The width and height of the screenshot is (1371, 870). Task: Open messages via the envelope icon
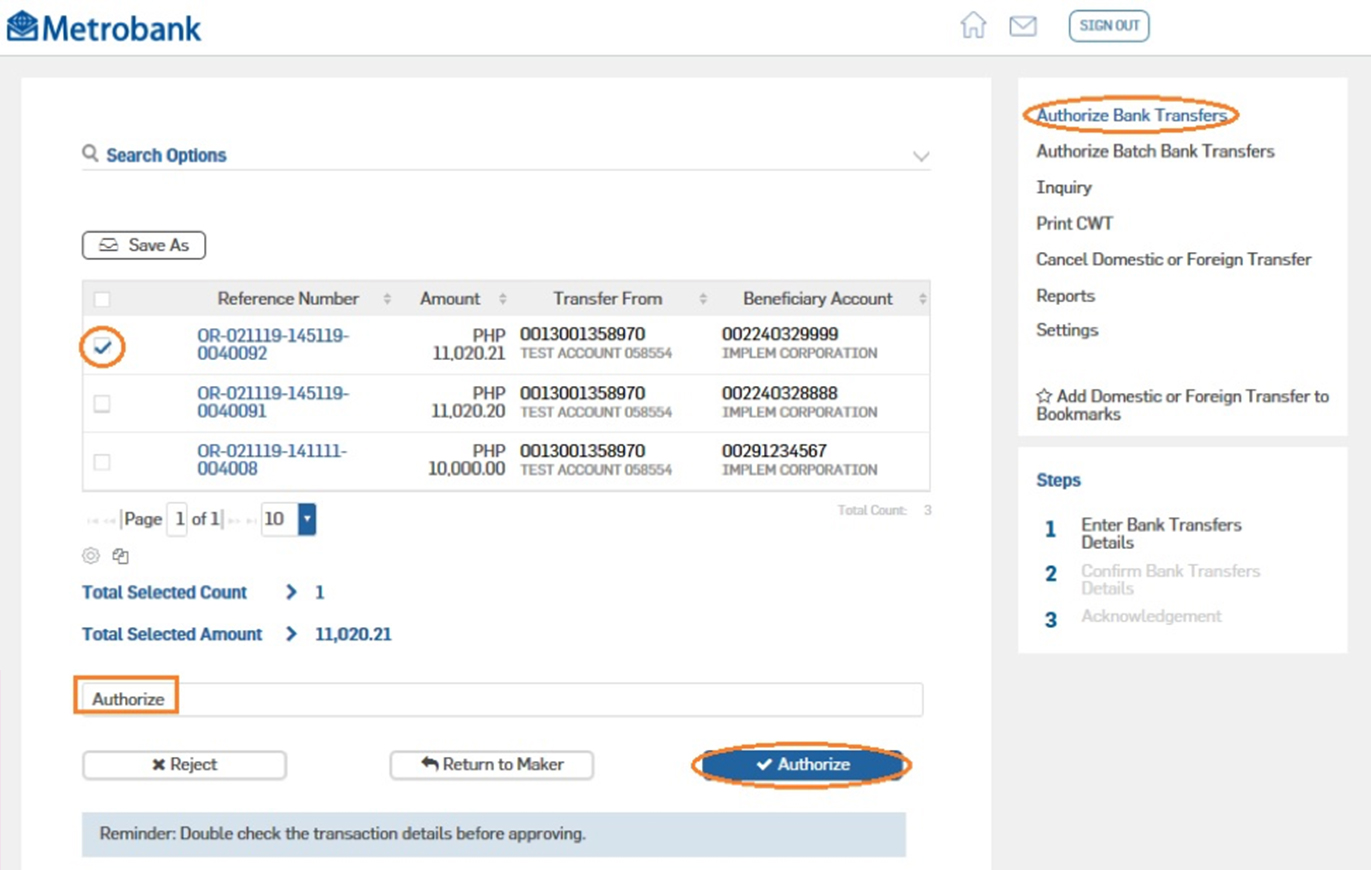coord(1024,27)
